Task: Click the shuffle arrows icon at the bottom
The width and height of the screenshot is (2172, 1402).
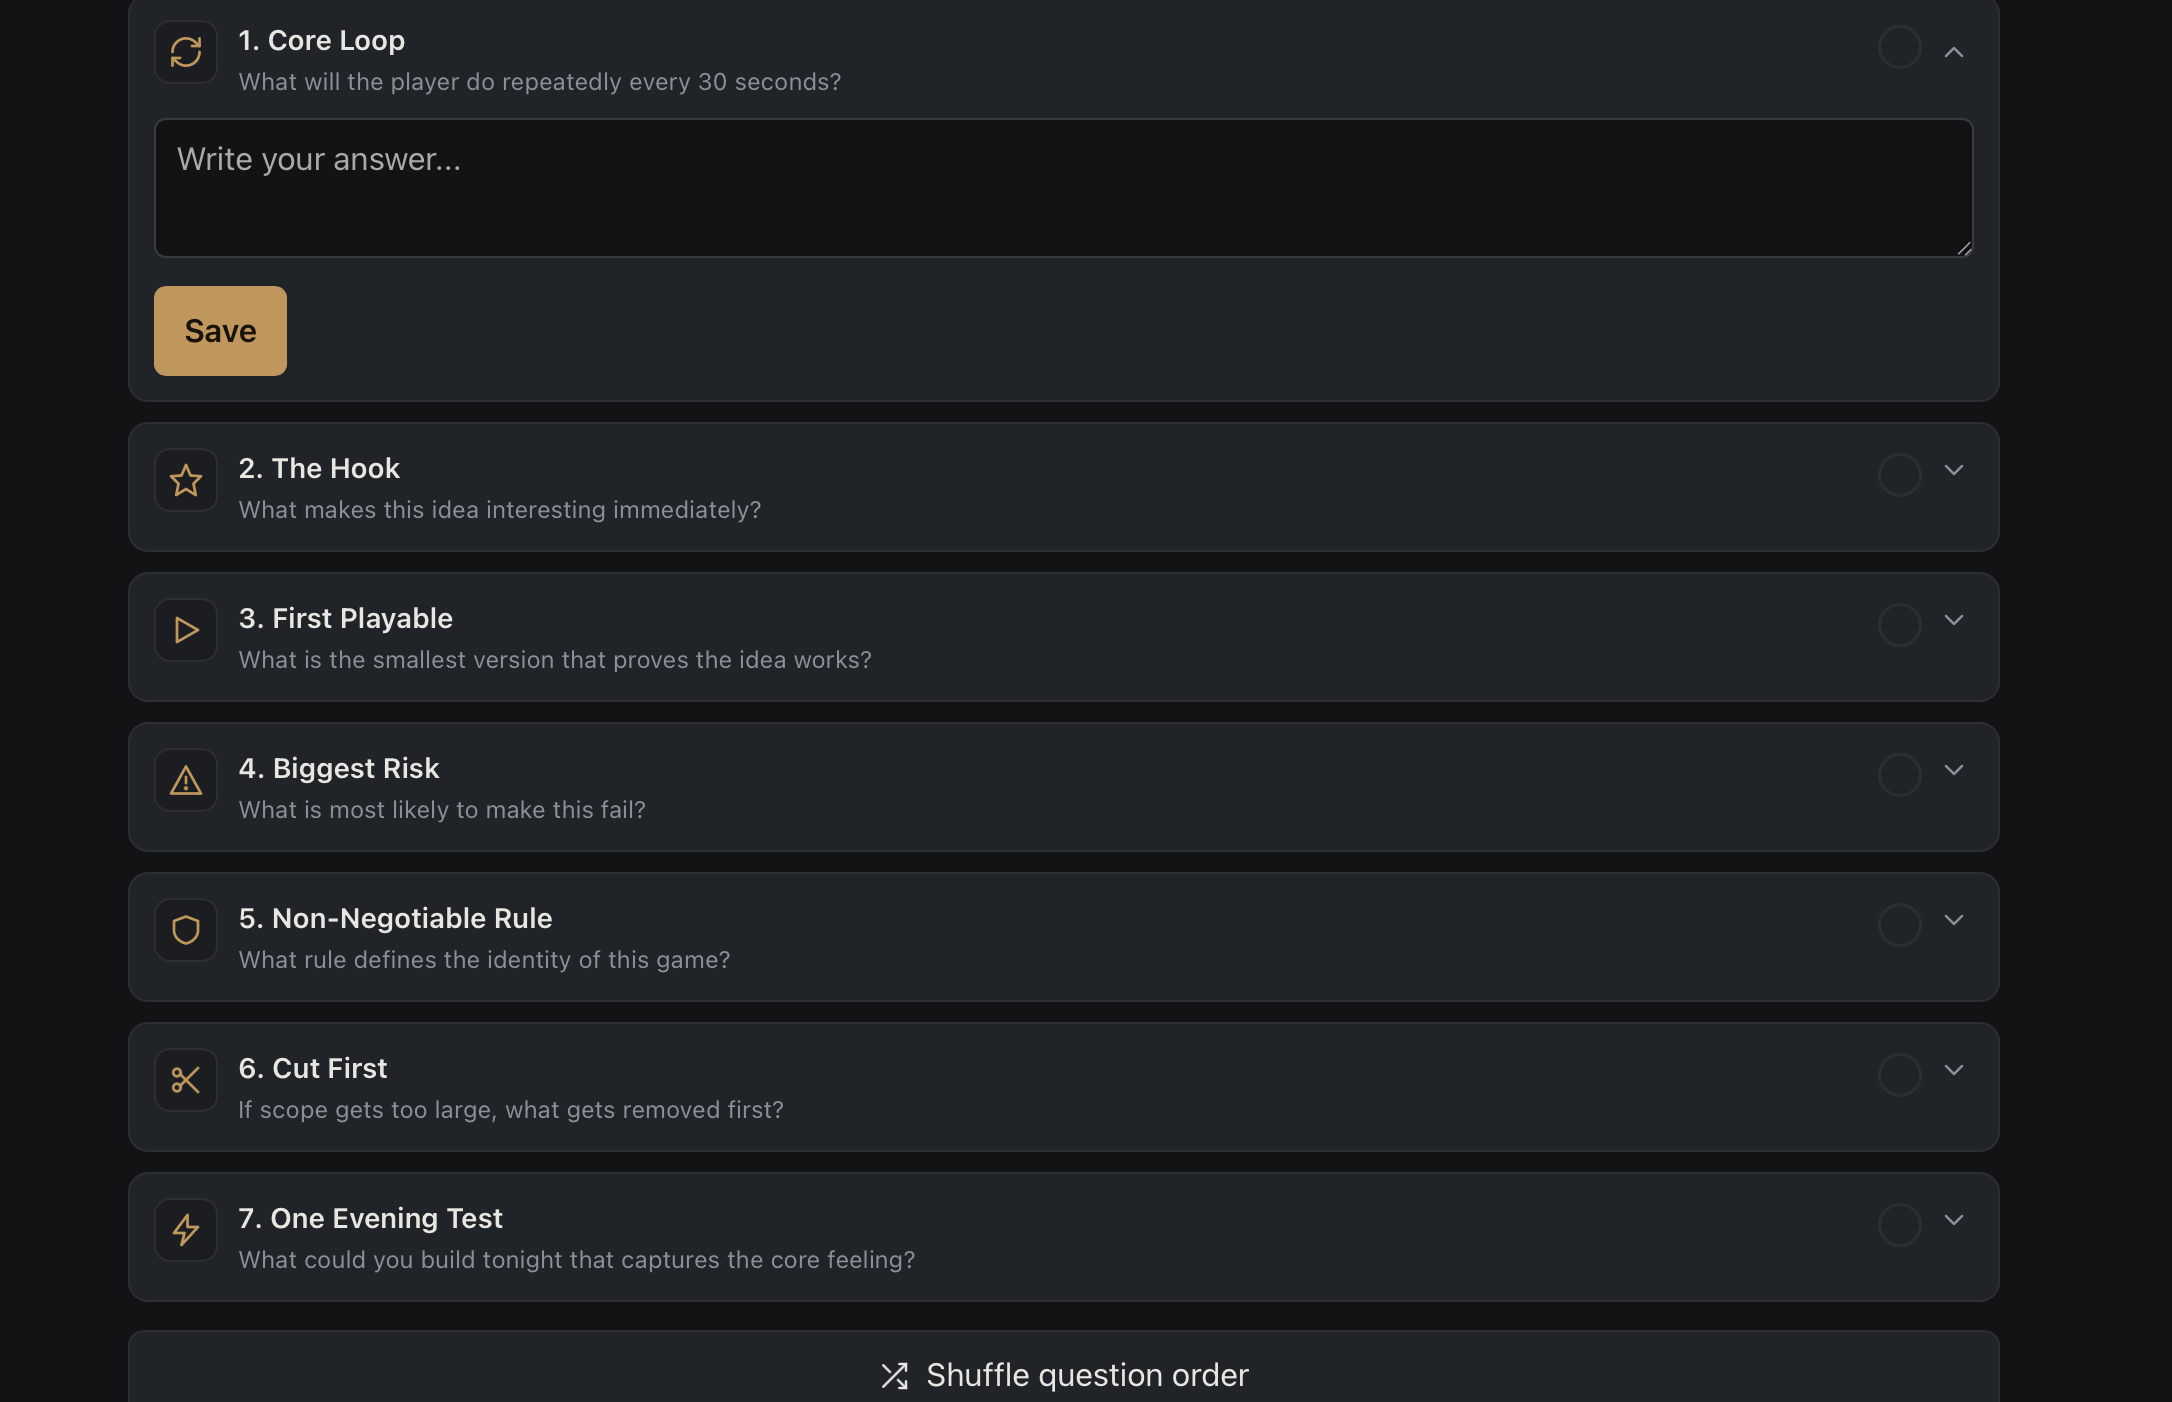Action: [x=895, y=1376]
